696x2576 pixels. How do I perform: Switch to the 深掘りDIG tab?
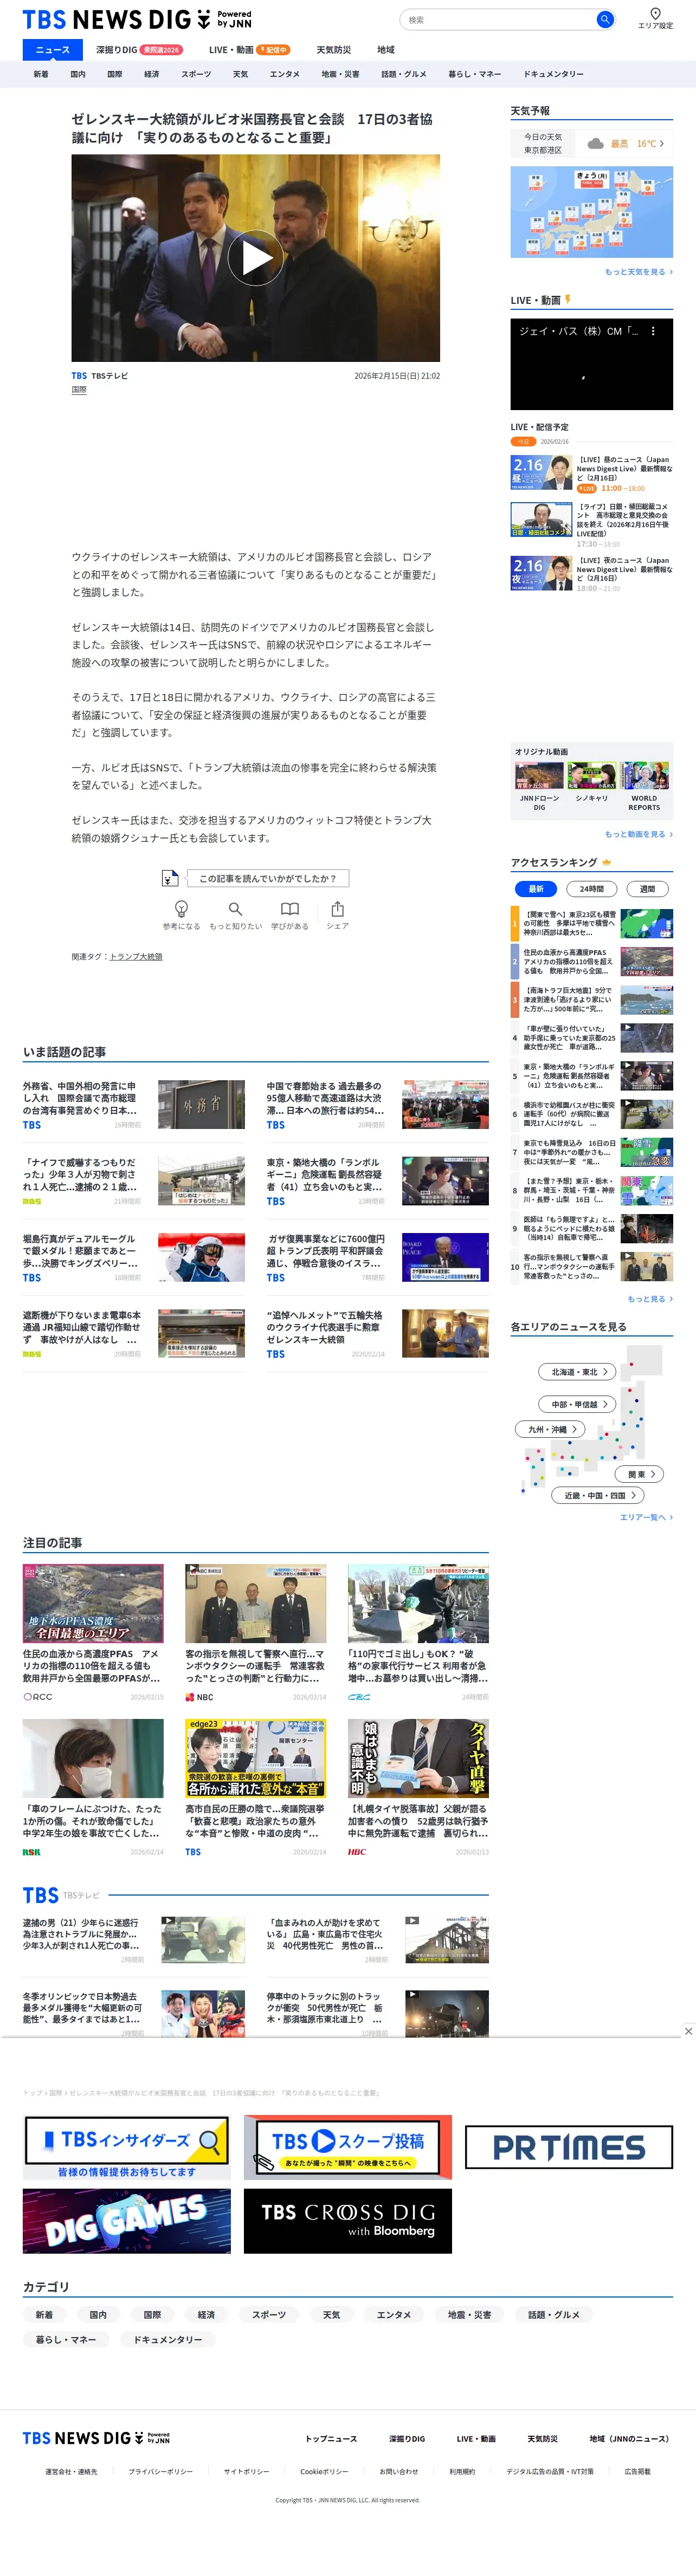(x=116, y=50)
